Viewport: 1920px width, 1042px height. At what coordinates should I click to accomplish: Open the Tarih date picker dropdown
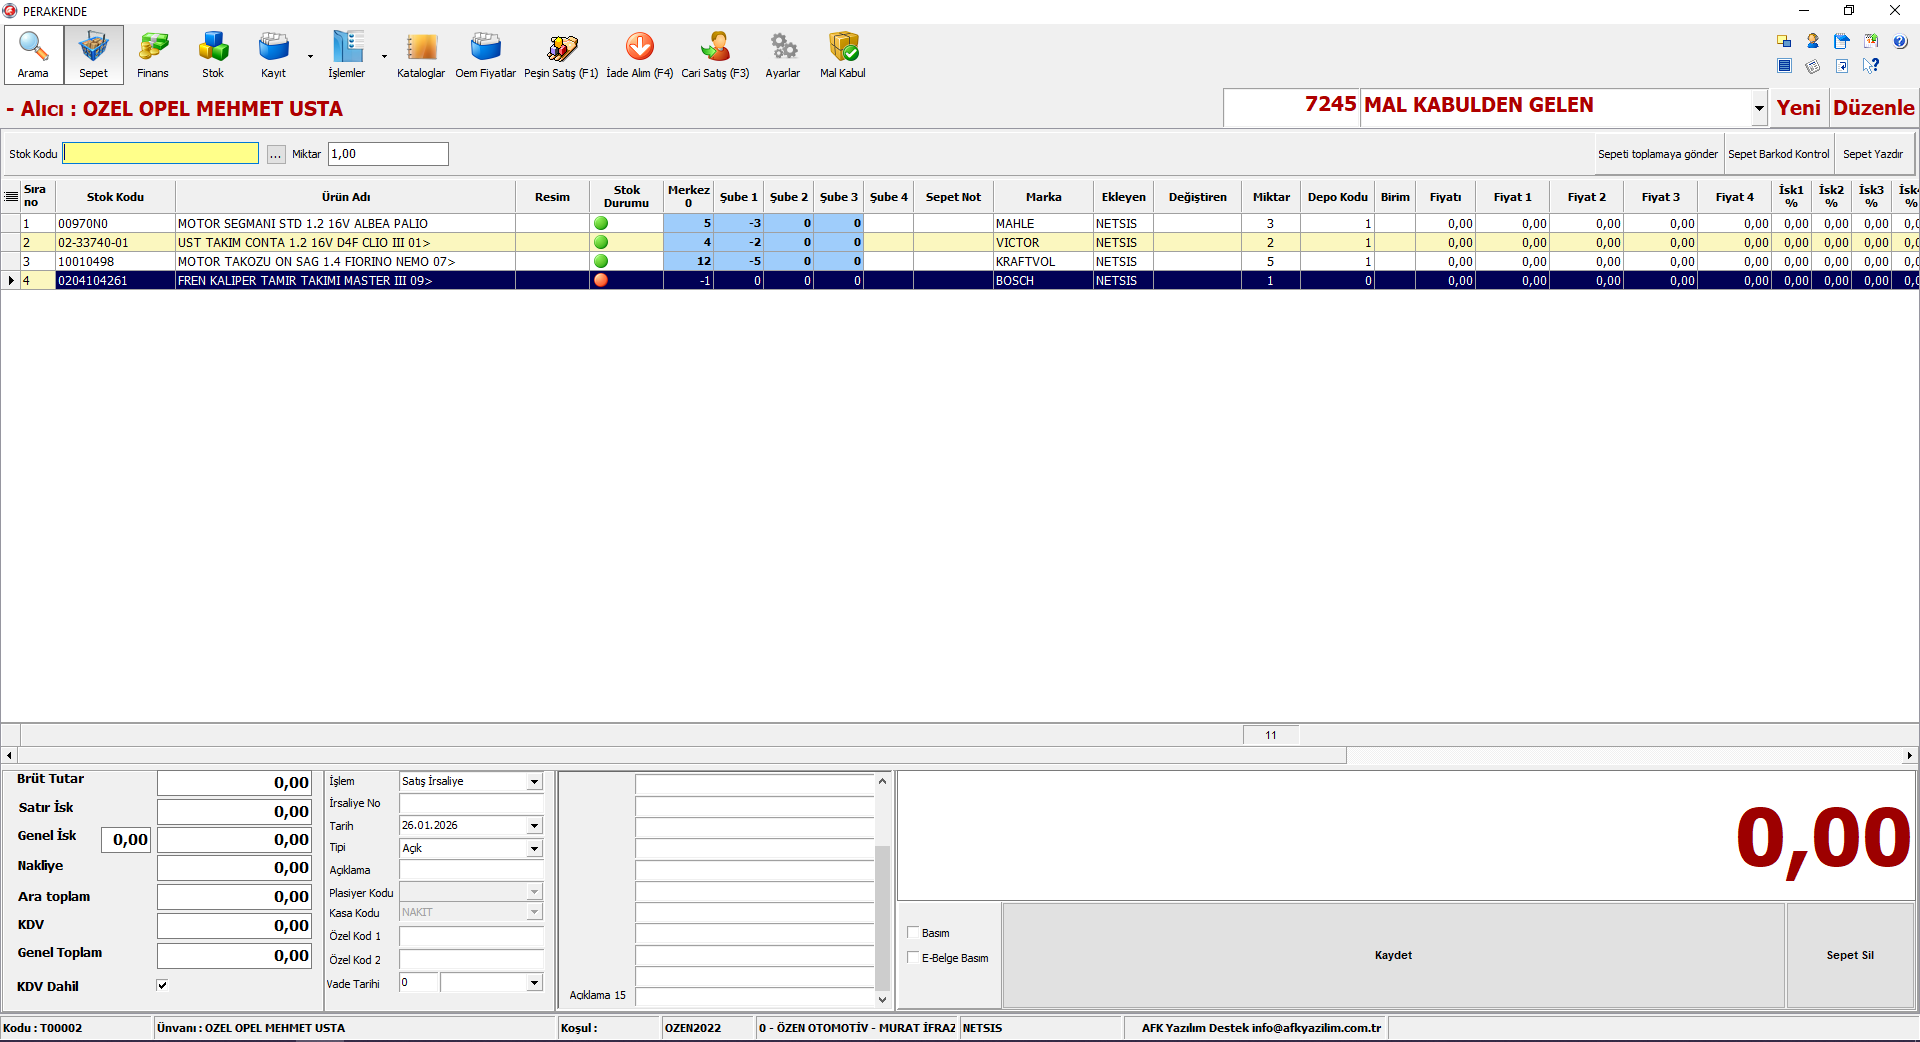point(534,826)
